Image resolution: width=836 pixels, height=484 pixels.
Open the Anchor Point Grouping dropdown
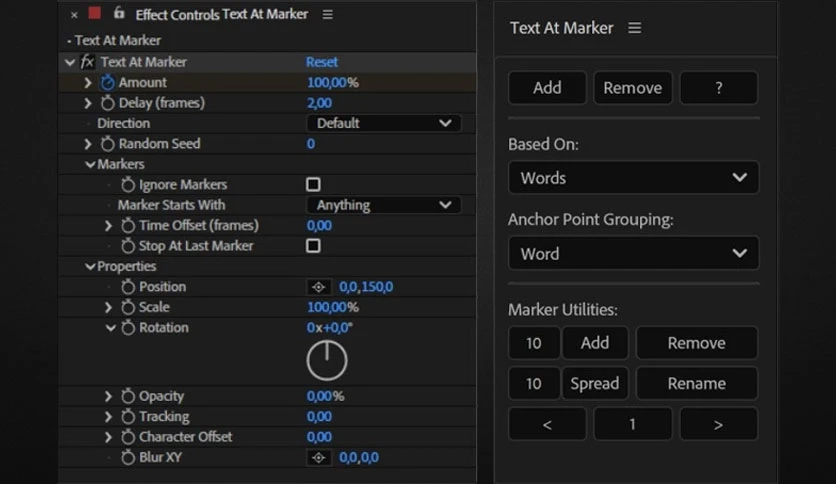633,253
